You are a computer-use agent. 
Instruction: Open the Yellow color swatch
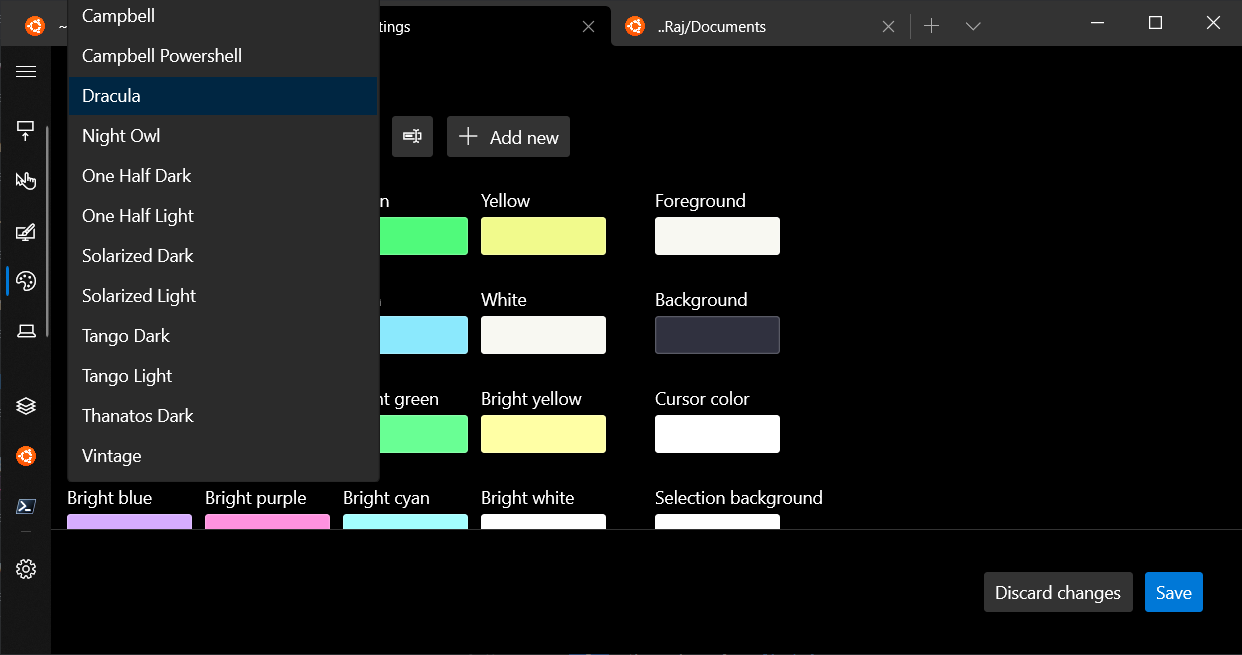click(x=543, y=236)
